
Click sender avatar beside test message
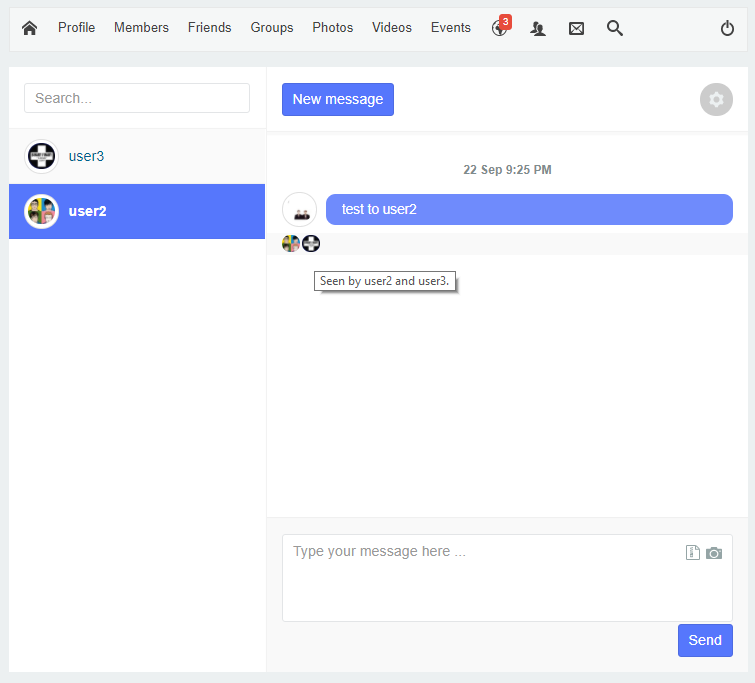point(300,210)
